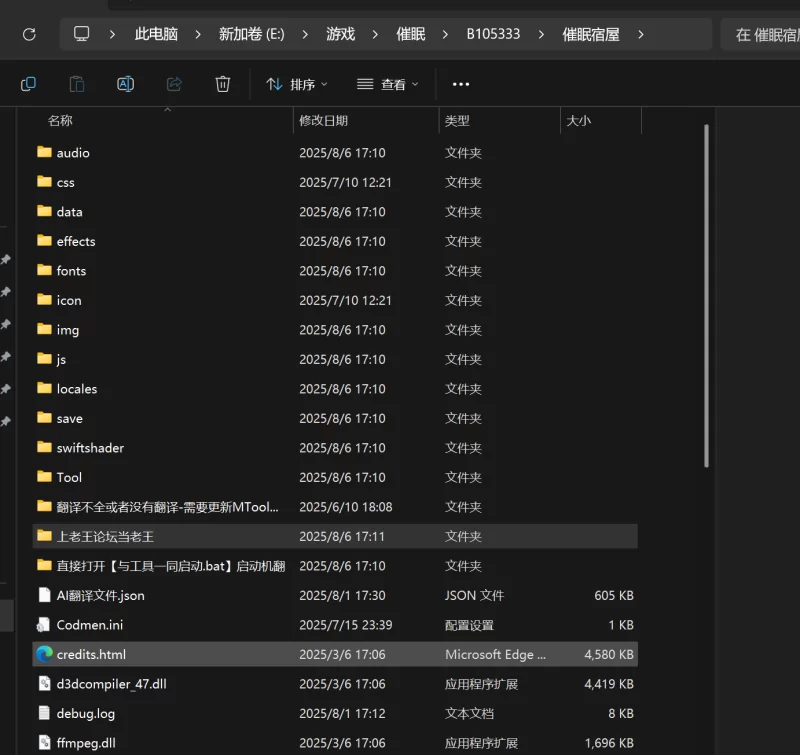Click the 配置设置 type cell
Image resolution: width=800 pixels, height=755 pixels.
point(469,625)
